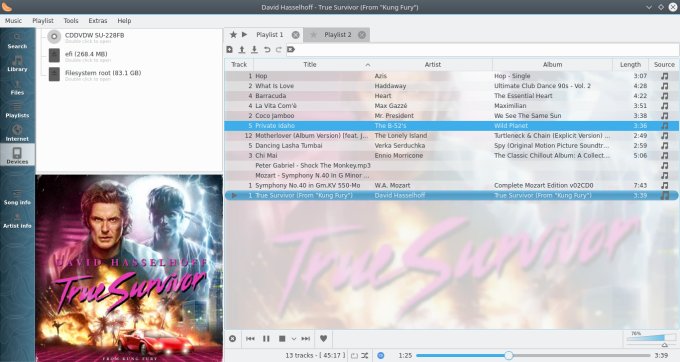Sort playlist by Album column header
680x362 pixels.
coord(552,65)
